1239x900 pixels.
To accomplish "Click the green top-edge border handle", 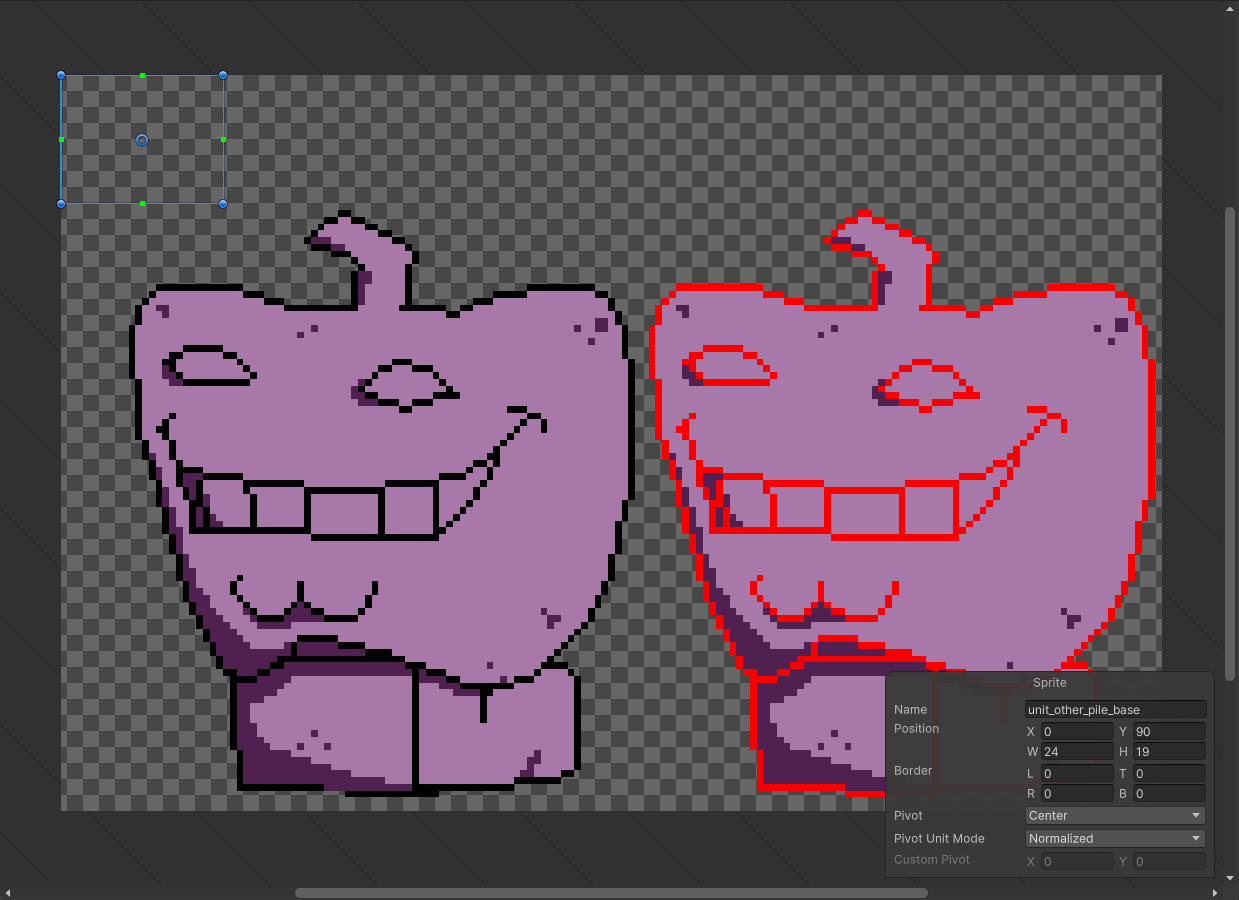I will (x=143, y=75).
